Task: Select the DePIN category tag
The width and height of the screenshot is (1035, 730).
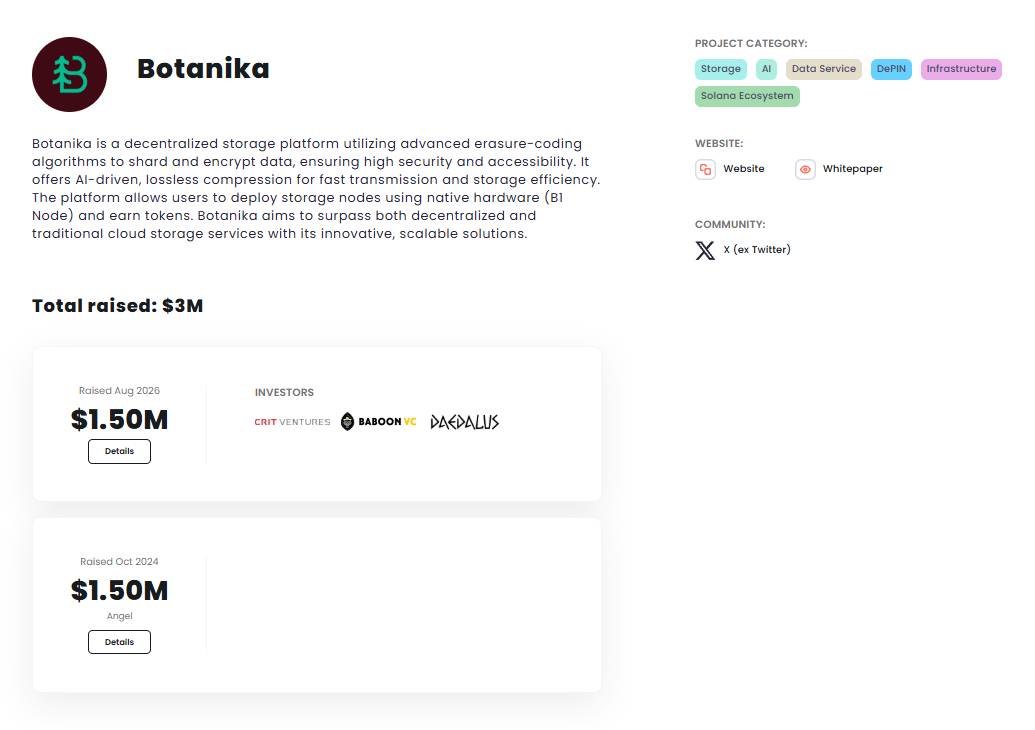Action: [891, 69]
